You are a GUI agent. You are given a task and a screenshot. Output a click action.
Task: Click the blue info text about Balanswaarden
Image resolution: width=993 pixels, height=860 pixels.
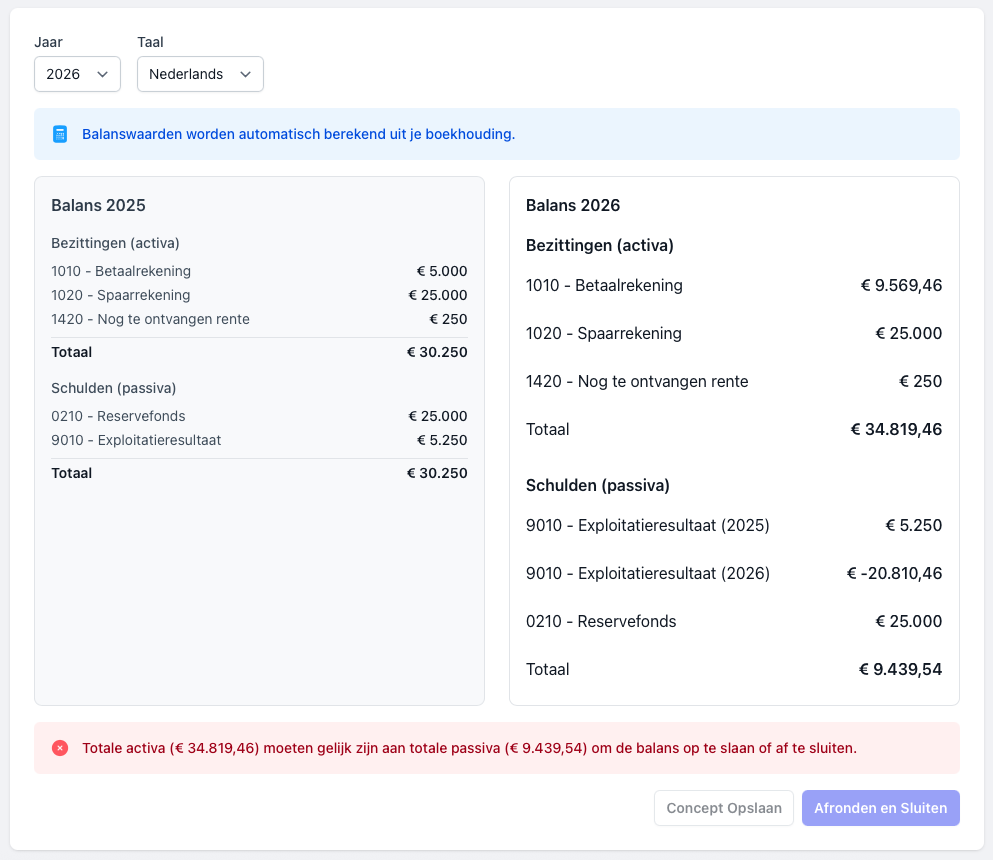point(298,134)
